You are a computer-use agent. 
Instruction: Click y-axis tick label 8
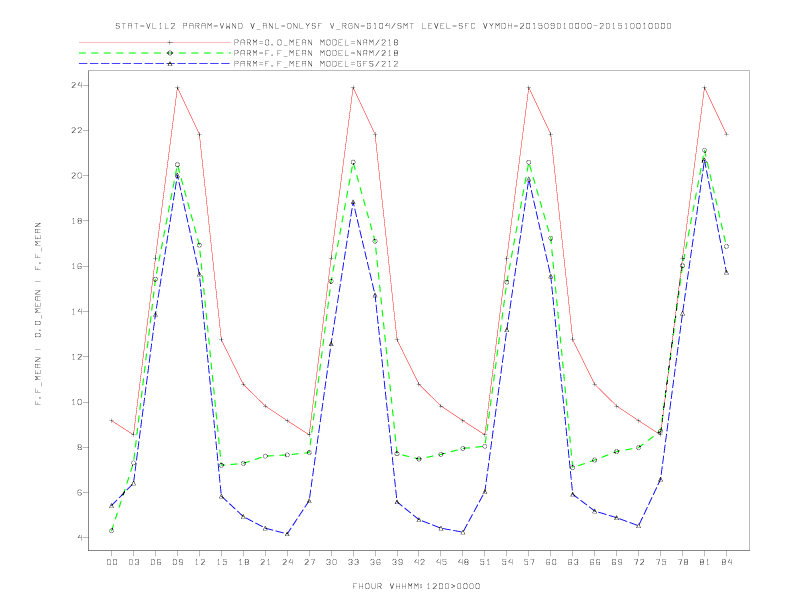(79, 447)
